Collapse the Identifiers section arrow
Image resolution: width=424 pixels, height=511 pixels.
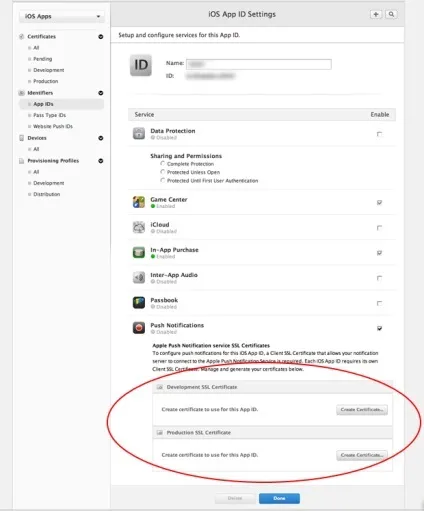[x=101, y=93]
